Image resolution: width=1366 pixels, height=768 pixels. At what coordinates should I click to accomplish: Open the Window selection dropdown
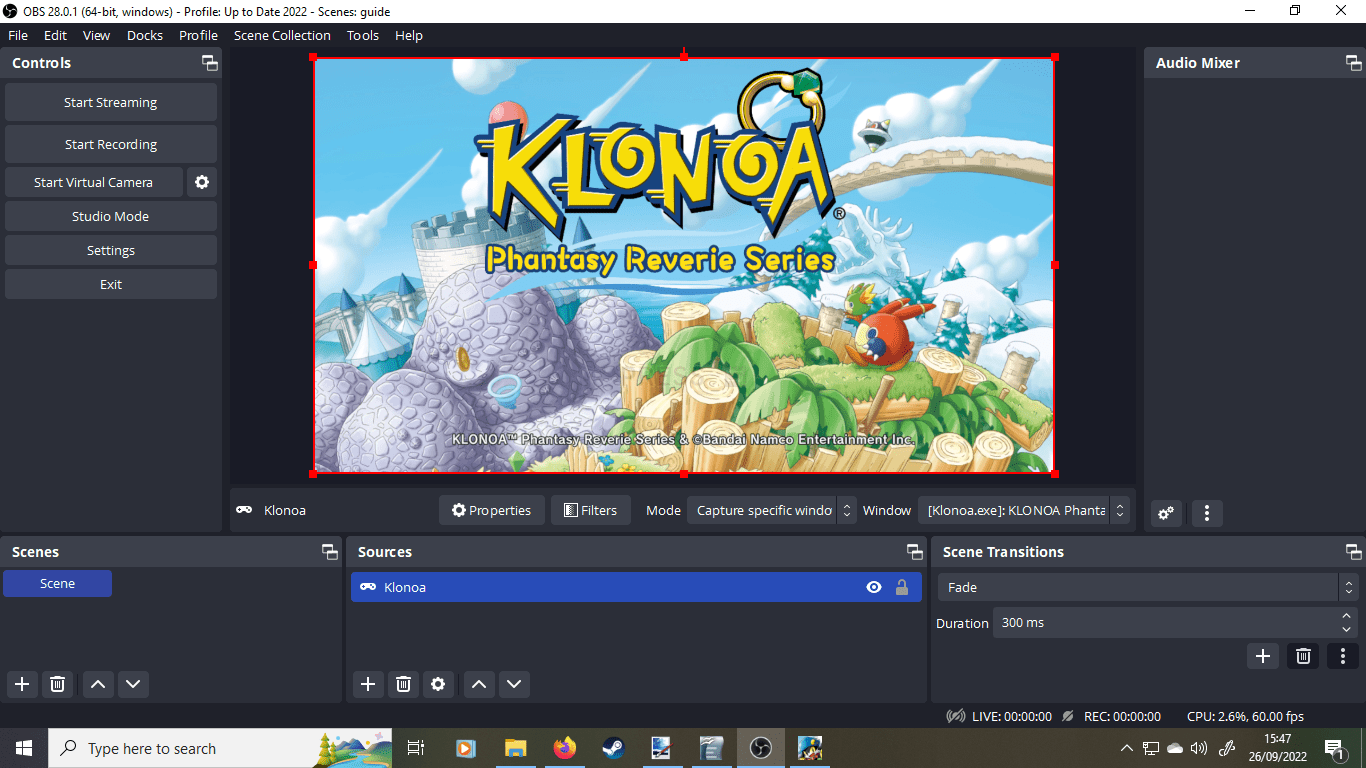[x=1024, y=510]
